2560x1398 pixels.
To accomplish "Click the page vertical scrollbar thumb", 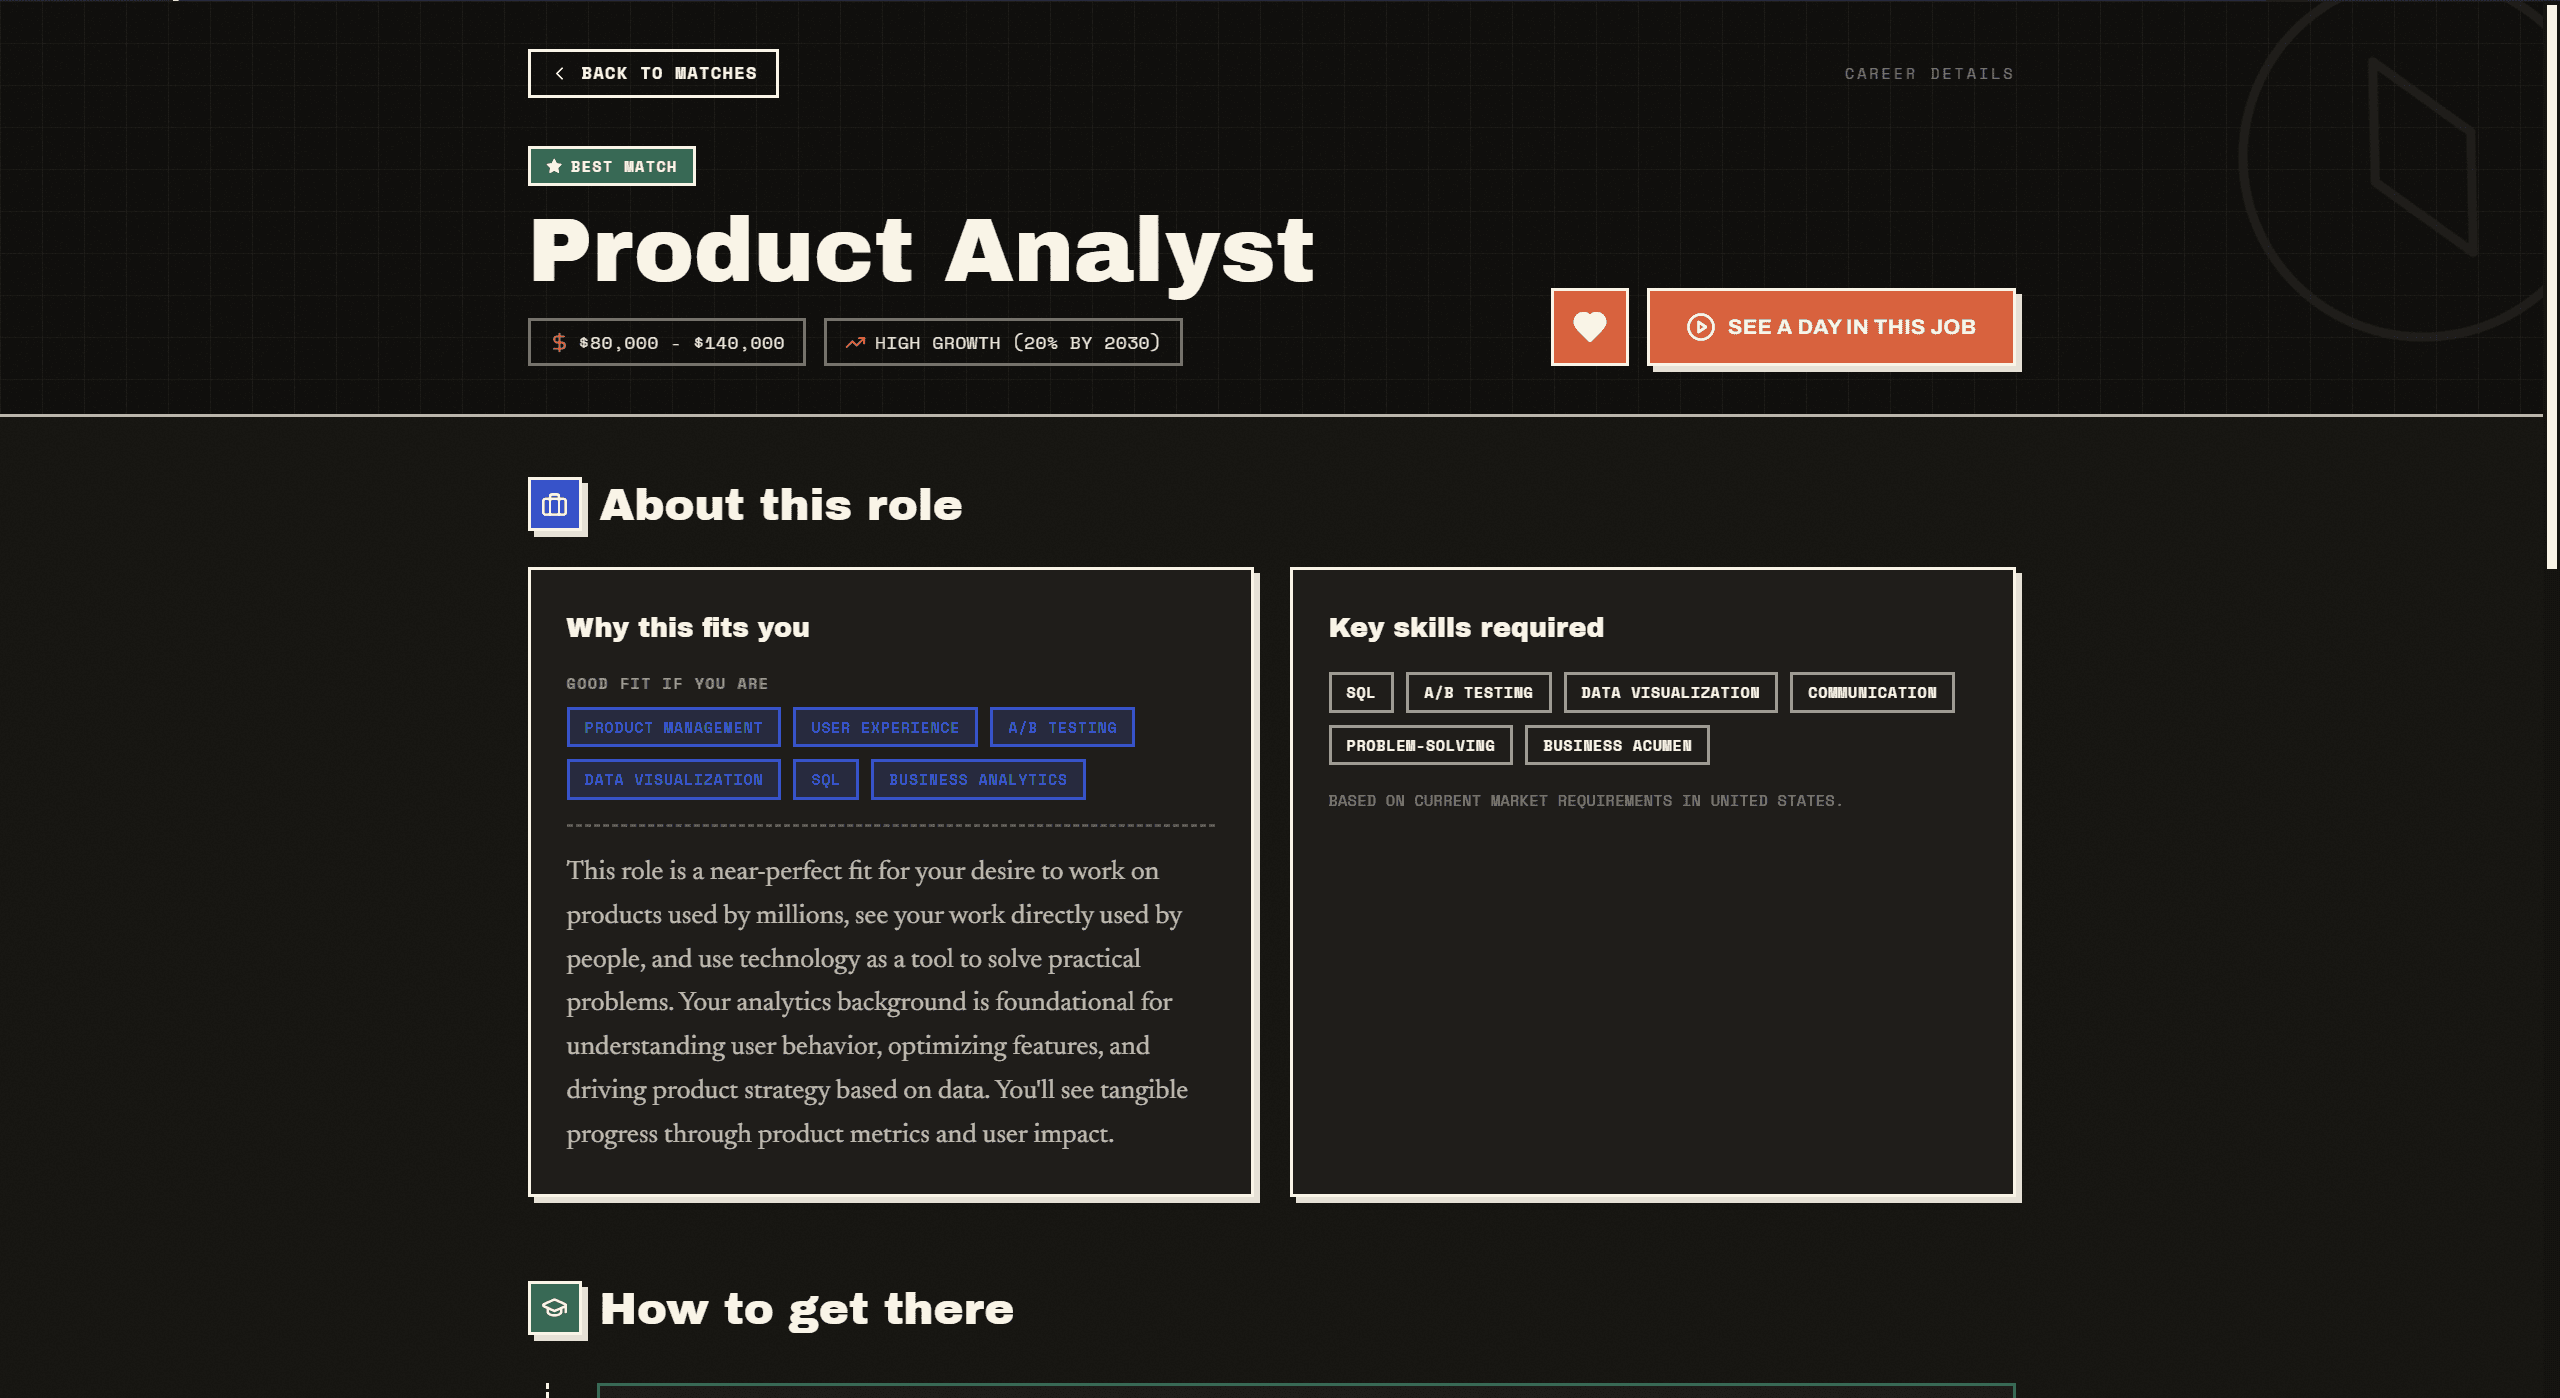I will (x=2552, y=287).
